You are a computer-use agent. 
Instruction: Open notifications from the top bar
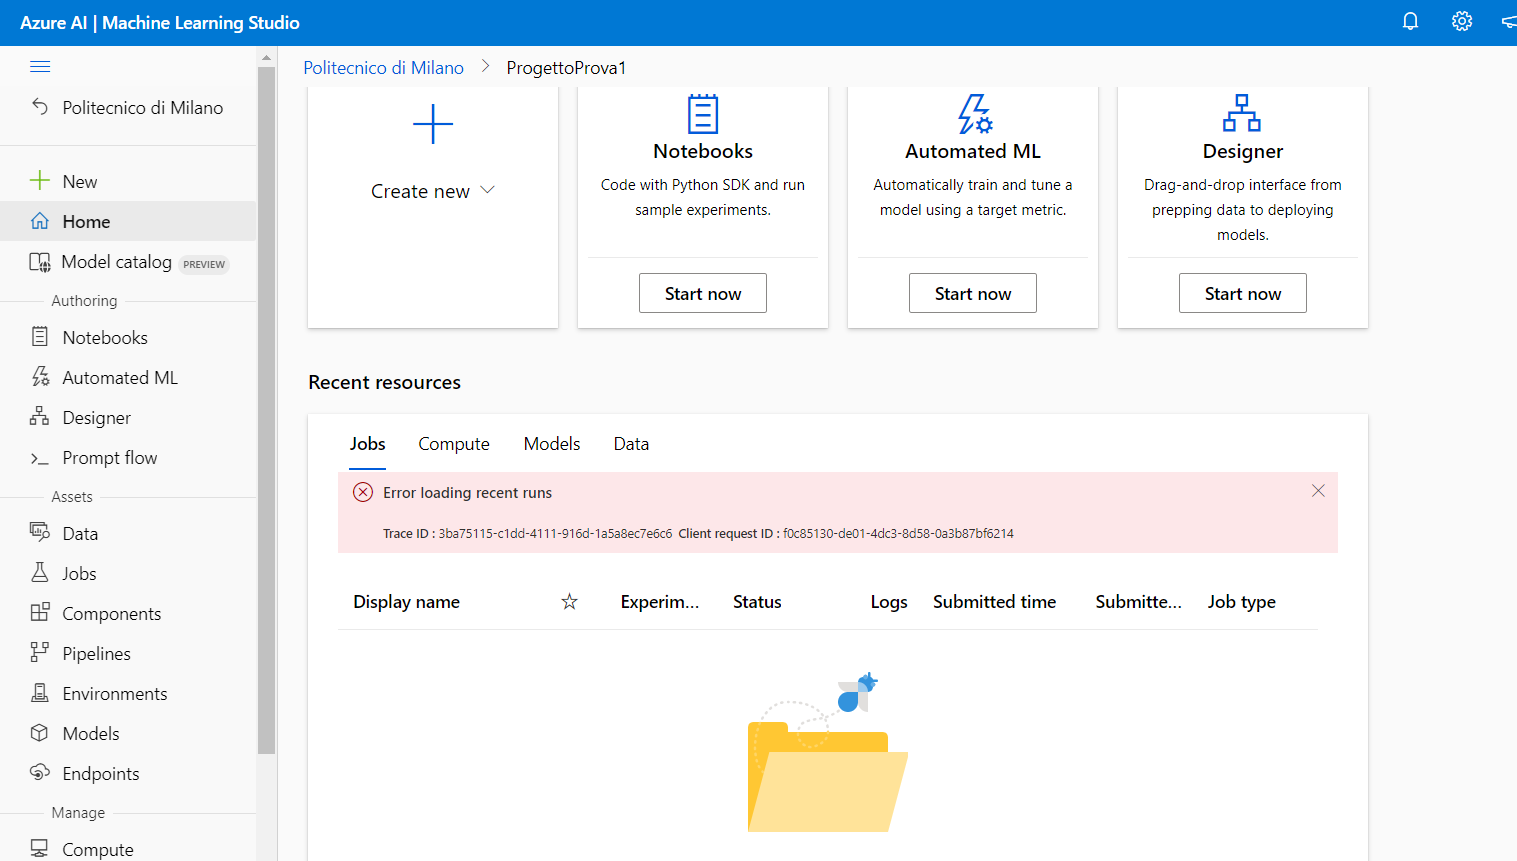click(1410, 21)
